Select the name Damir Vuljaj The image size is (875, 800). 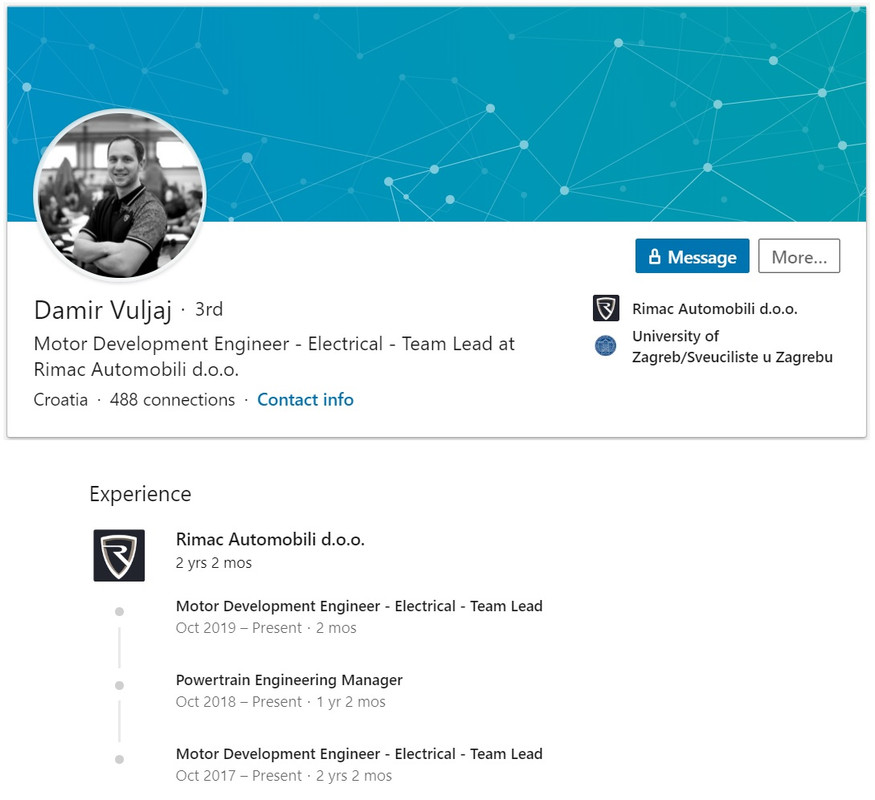[103, 310]
